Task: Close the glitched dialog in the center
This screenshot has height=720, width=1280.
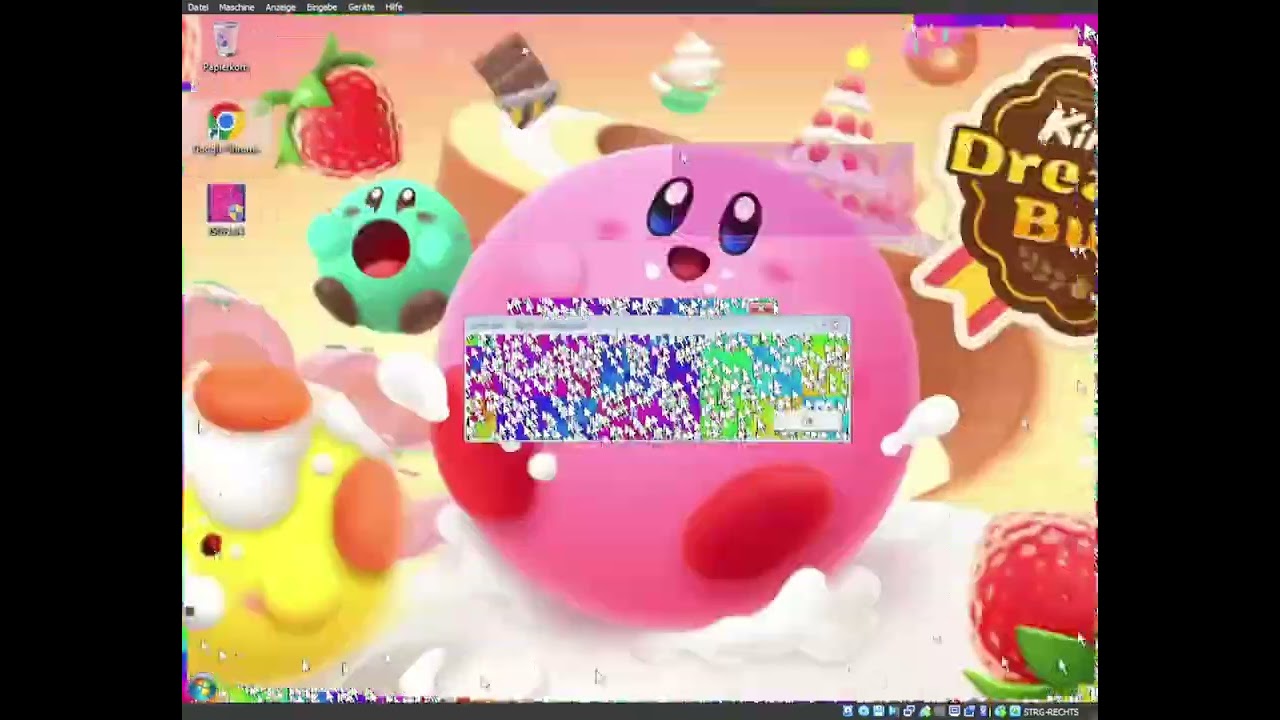Action: 836,325
